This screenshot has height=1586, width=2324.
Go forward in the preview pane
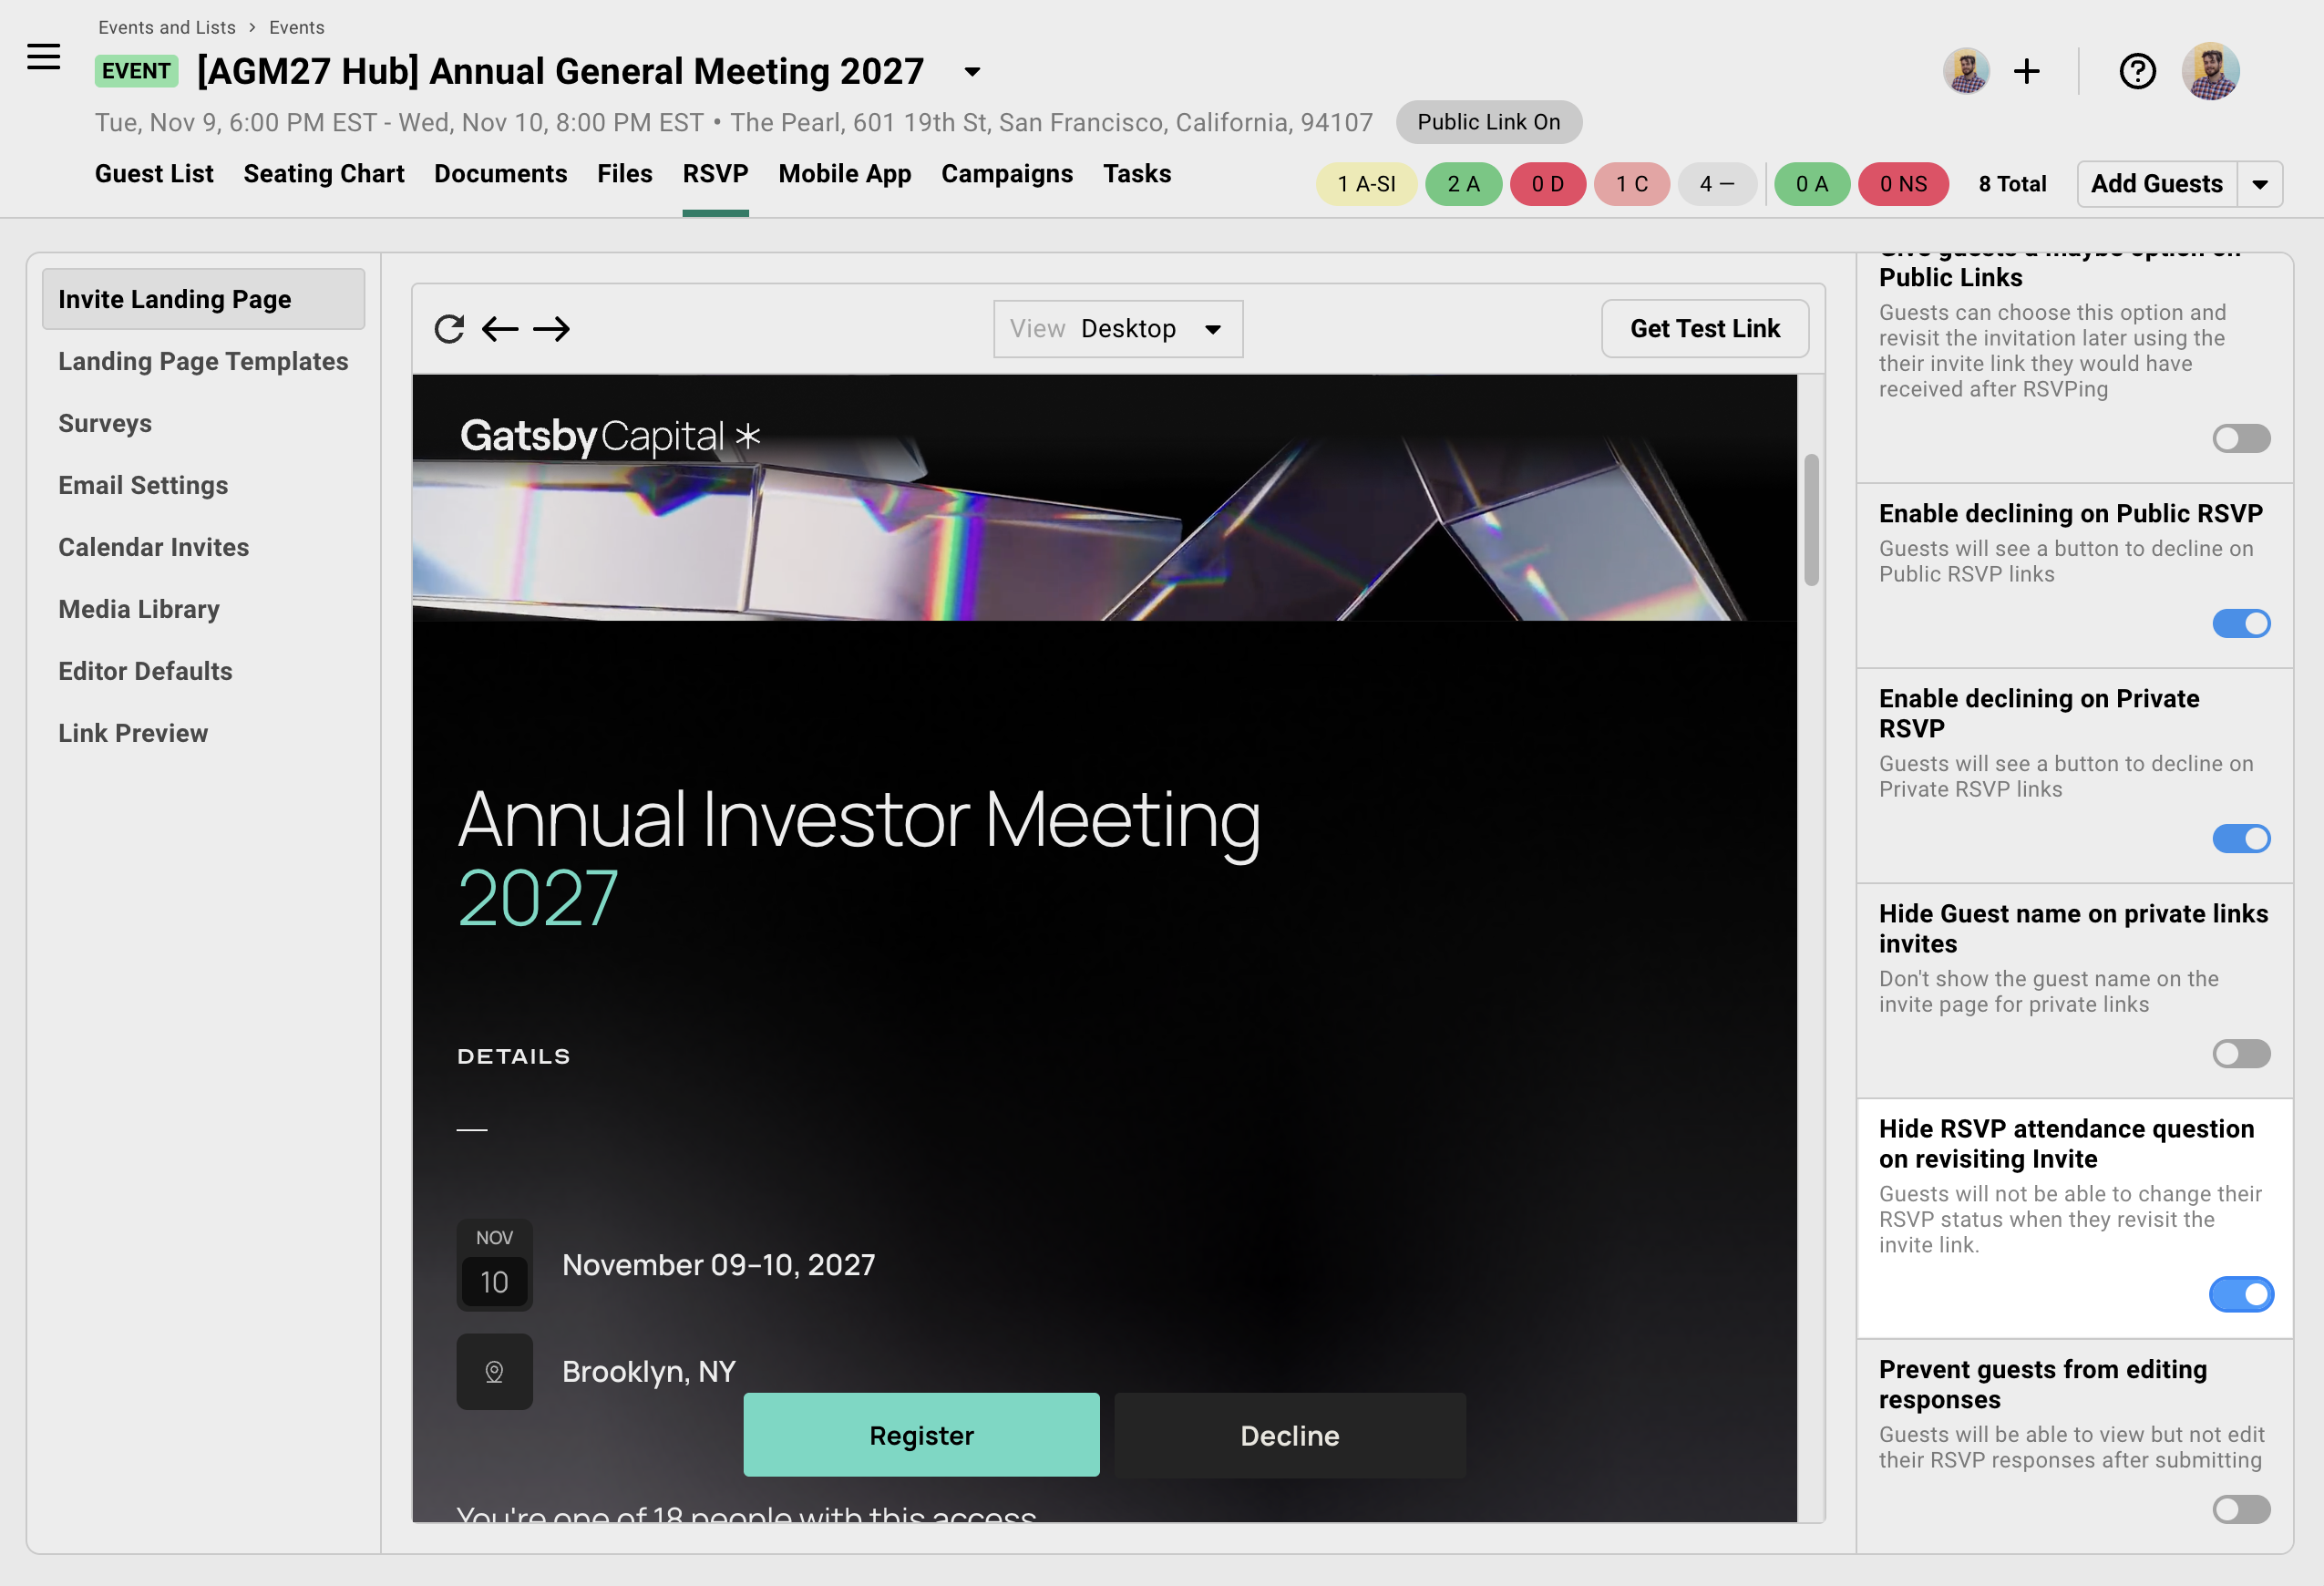pos(551,329)
